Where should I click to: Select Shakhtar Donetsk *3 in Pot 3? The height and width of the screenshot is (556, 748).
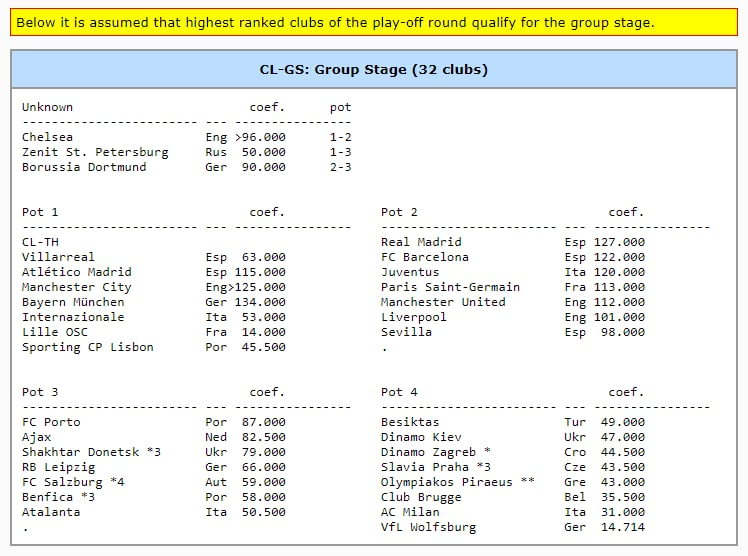pos(91,452)
